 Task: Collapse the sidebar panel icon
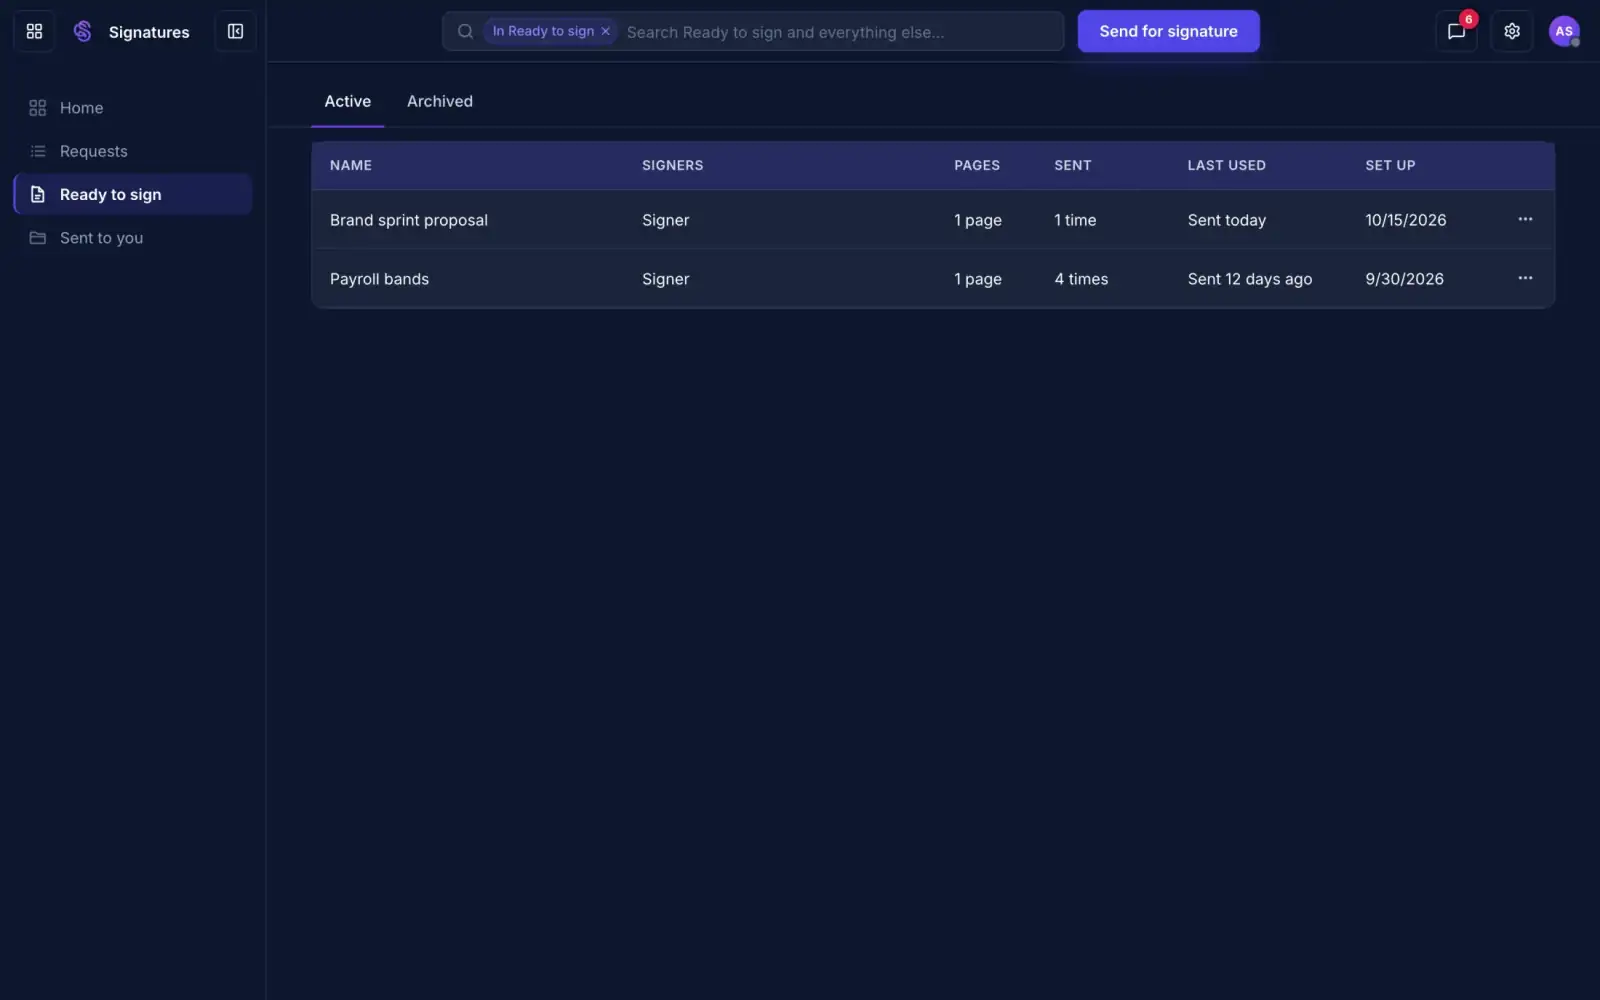click(x=235, y=31)
